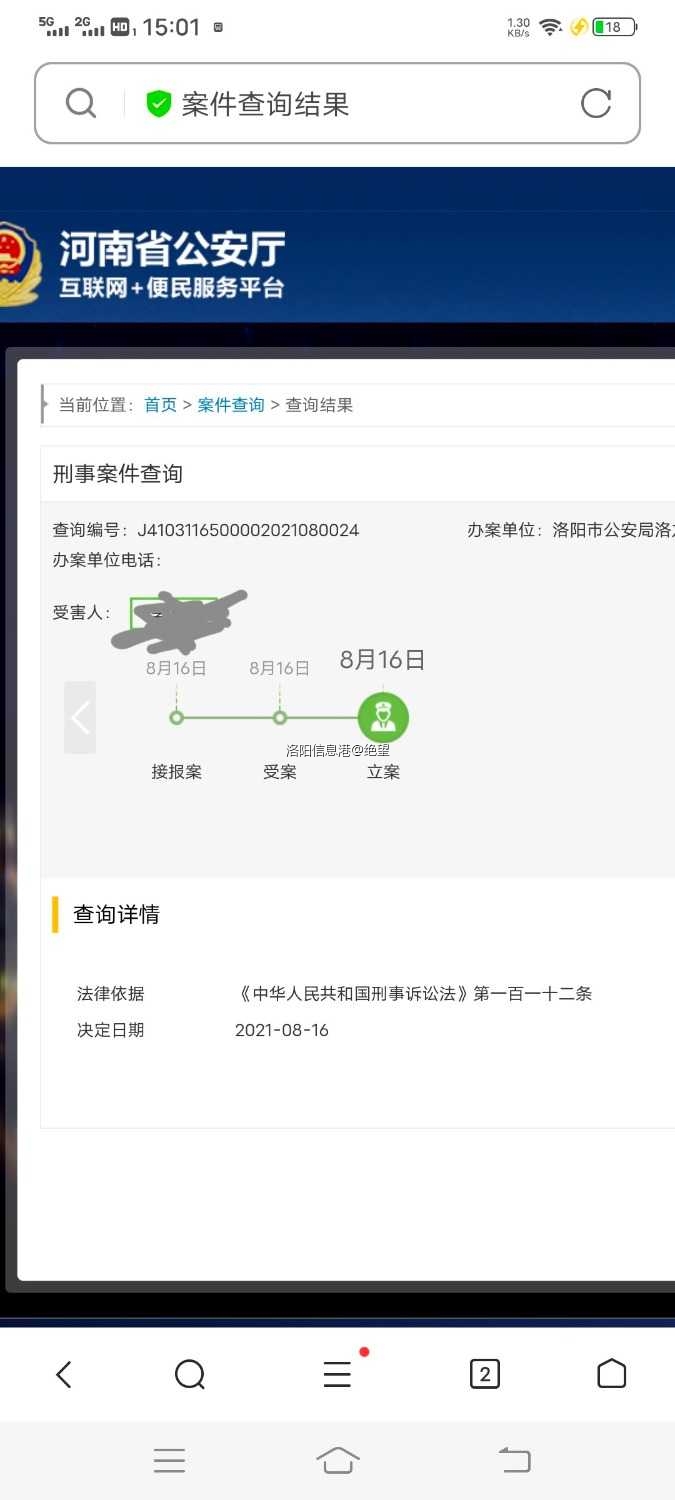Open the 首页 breadcrumb link
The width and height of the screenshot is (675, 1500).
click(160, 405)
